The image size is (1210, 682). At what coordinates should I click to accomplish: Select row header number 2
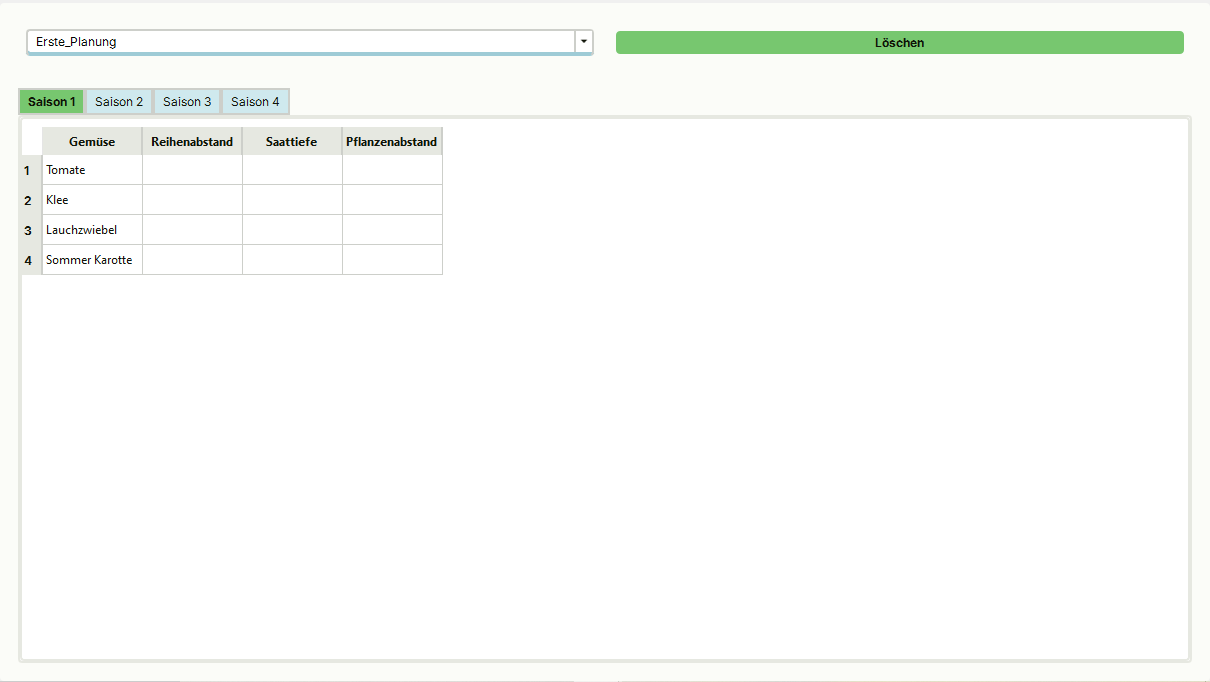tap(31, 200)
